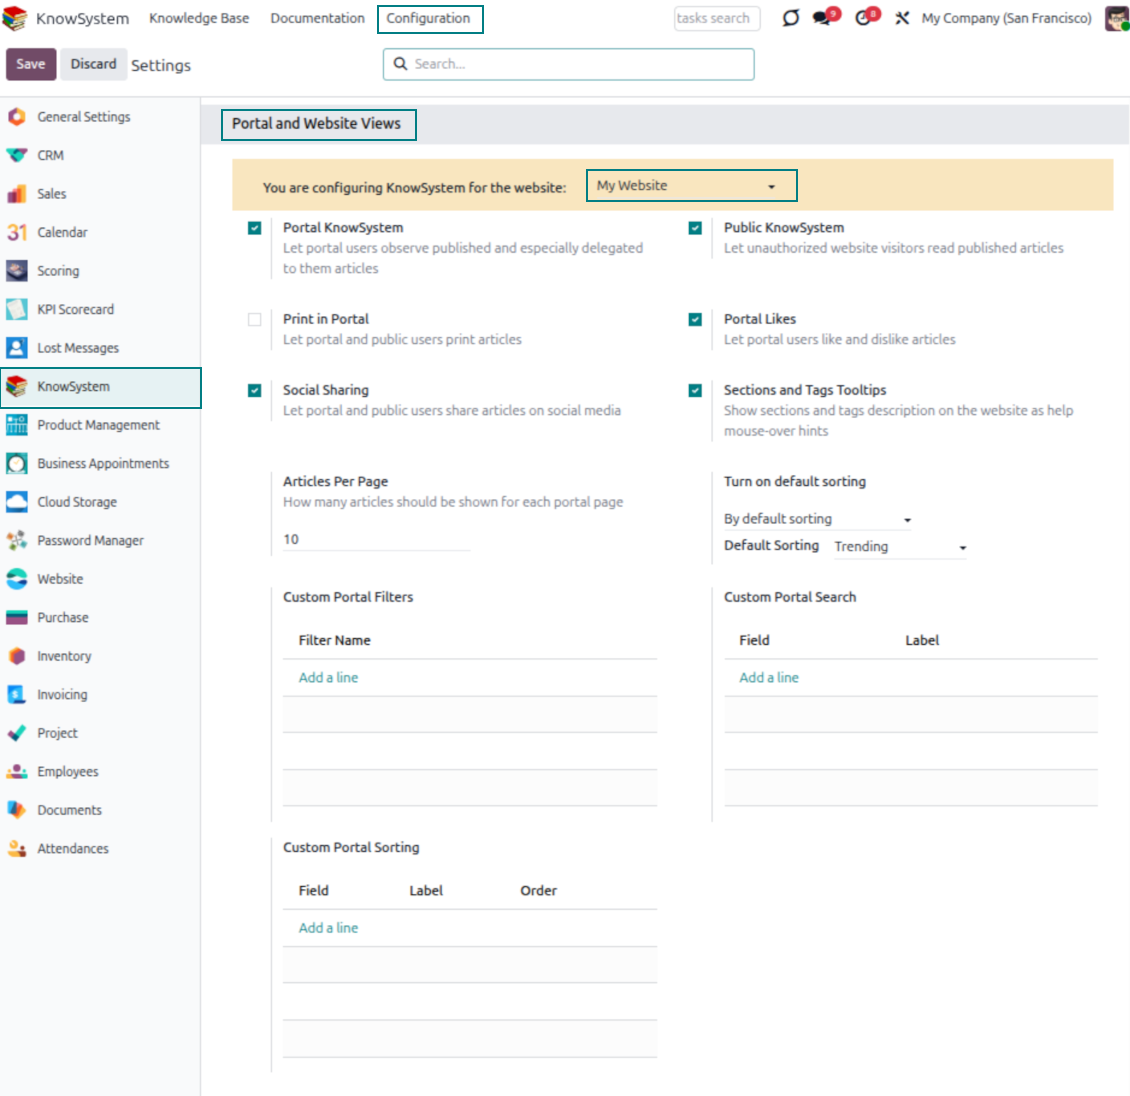The width and height of the screenshot is (1130, 1096).
Task: Enable the Print in Portal checkbox
Action: [x=255, y=320]
